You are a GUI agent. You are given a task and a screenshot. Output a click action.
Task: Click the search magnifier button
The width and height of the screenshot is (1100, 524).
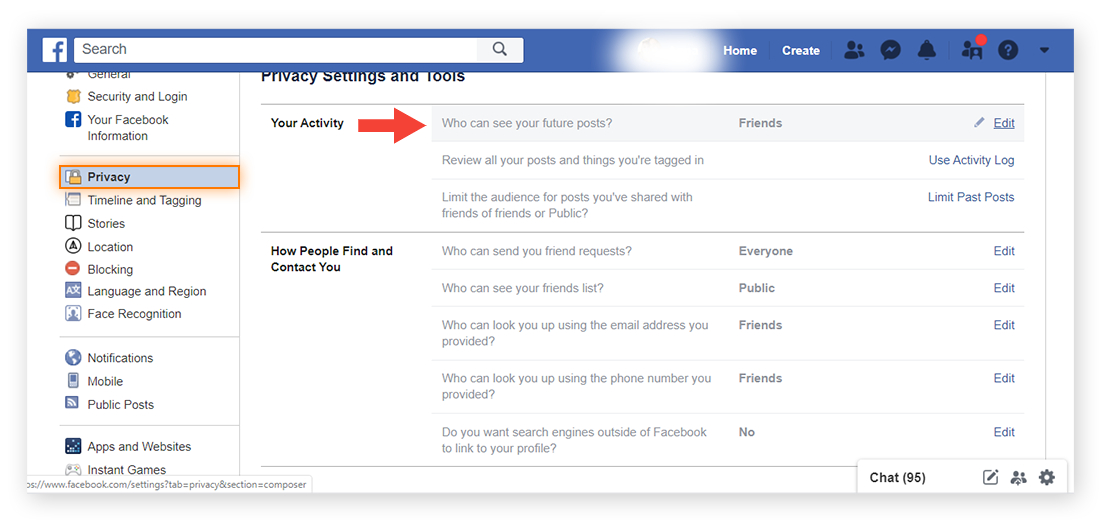(499, 49)
